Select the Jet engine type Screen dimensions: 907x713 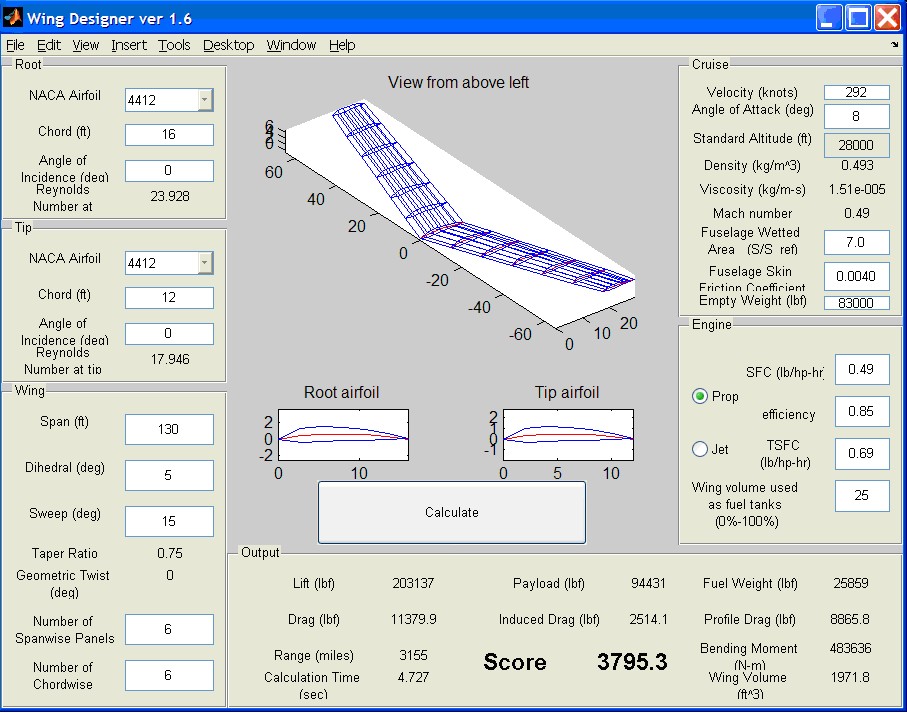[700, 449]
